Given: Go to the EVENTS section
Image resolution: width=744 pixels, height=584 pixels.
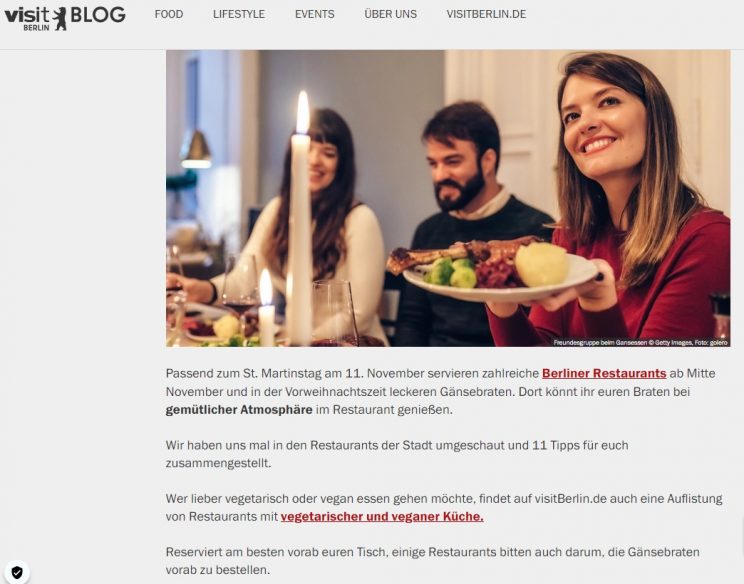Looking at the screenshot, I should click(x=315, y=14).
